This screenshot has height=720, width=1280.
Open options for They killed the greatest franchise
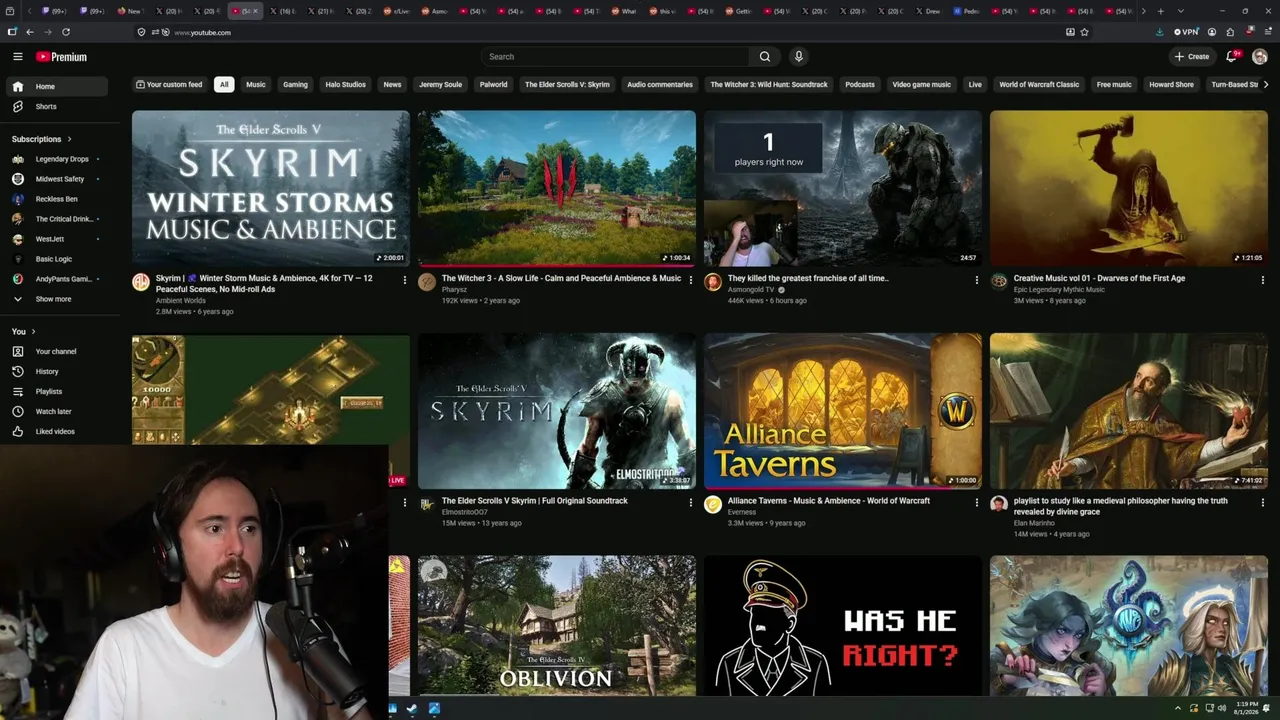(x=977, y=280)
